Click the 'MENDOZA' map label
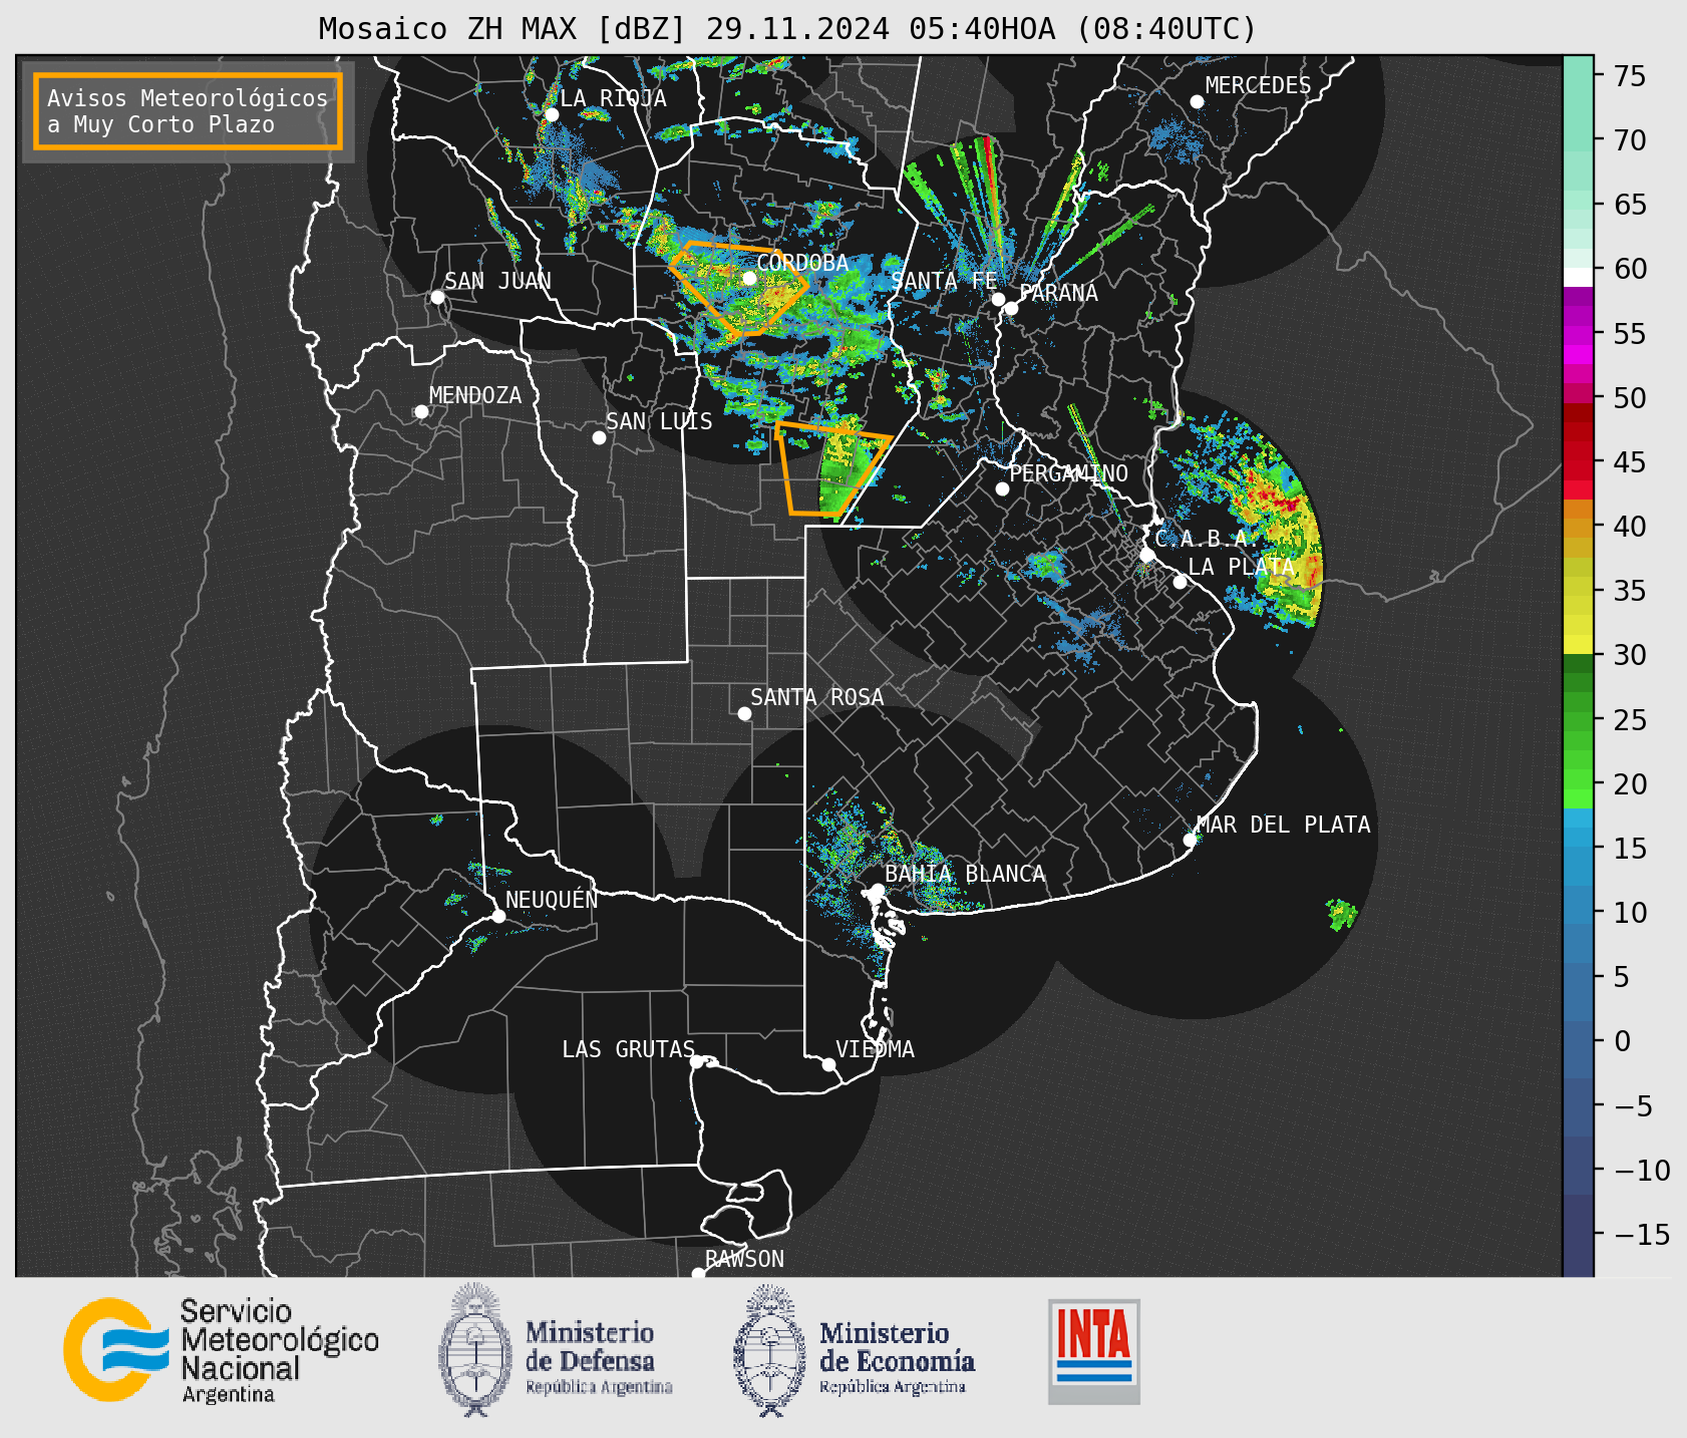1687x1438 pixels. click(x=475, y=395)
